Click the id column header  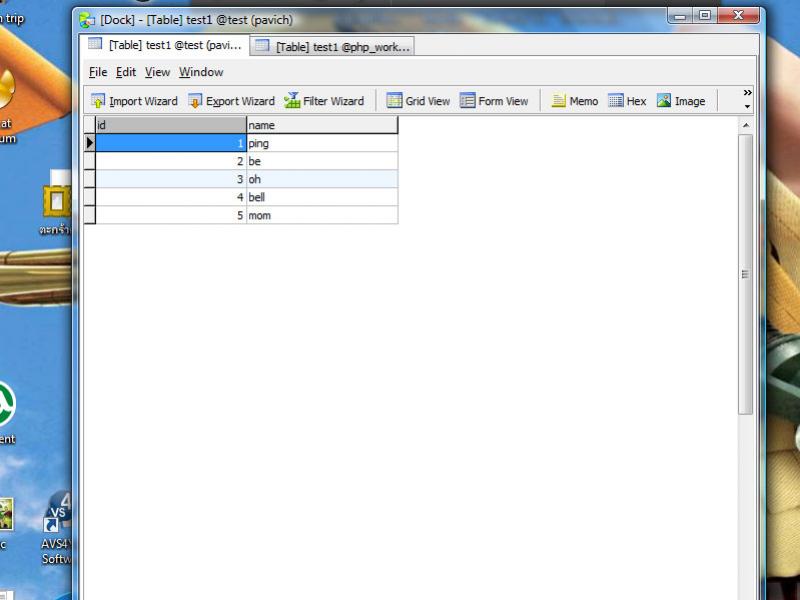170,125
